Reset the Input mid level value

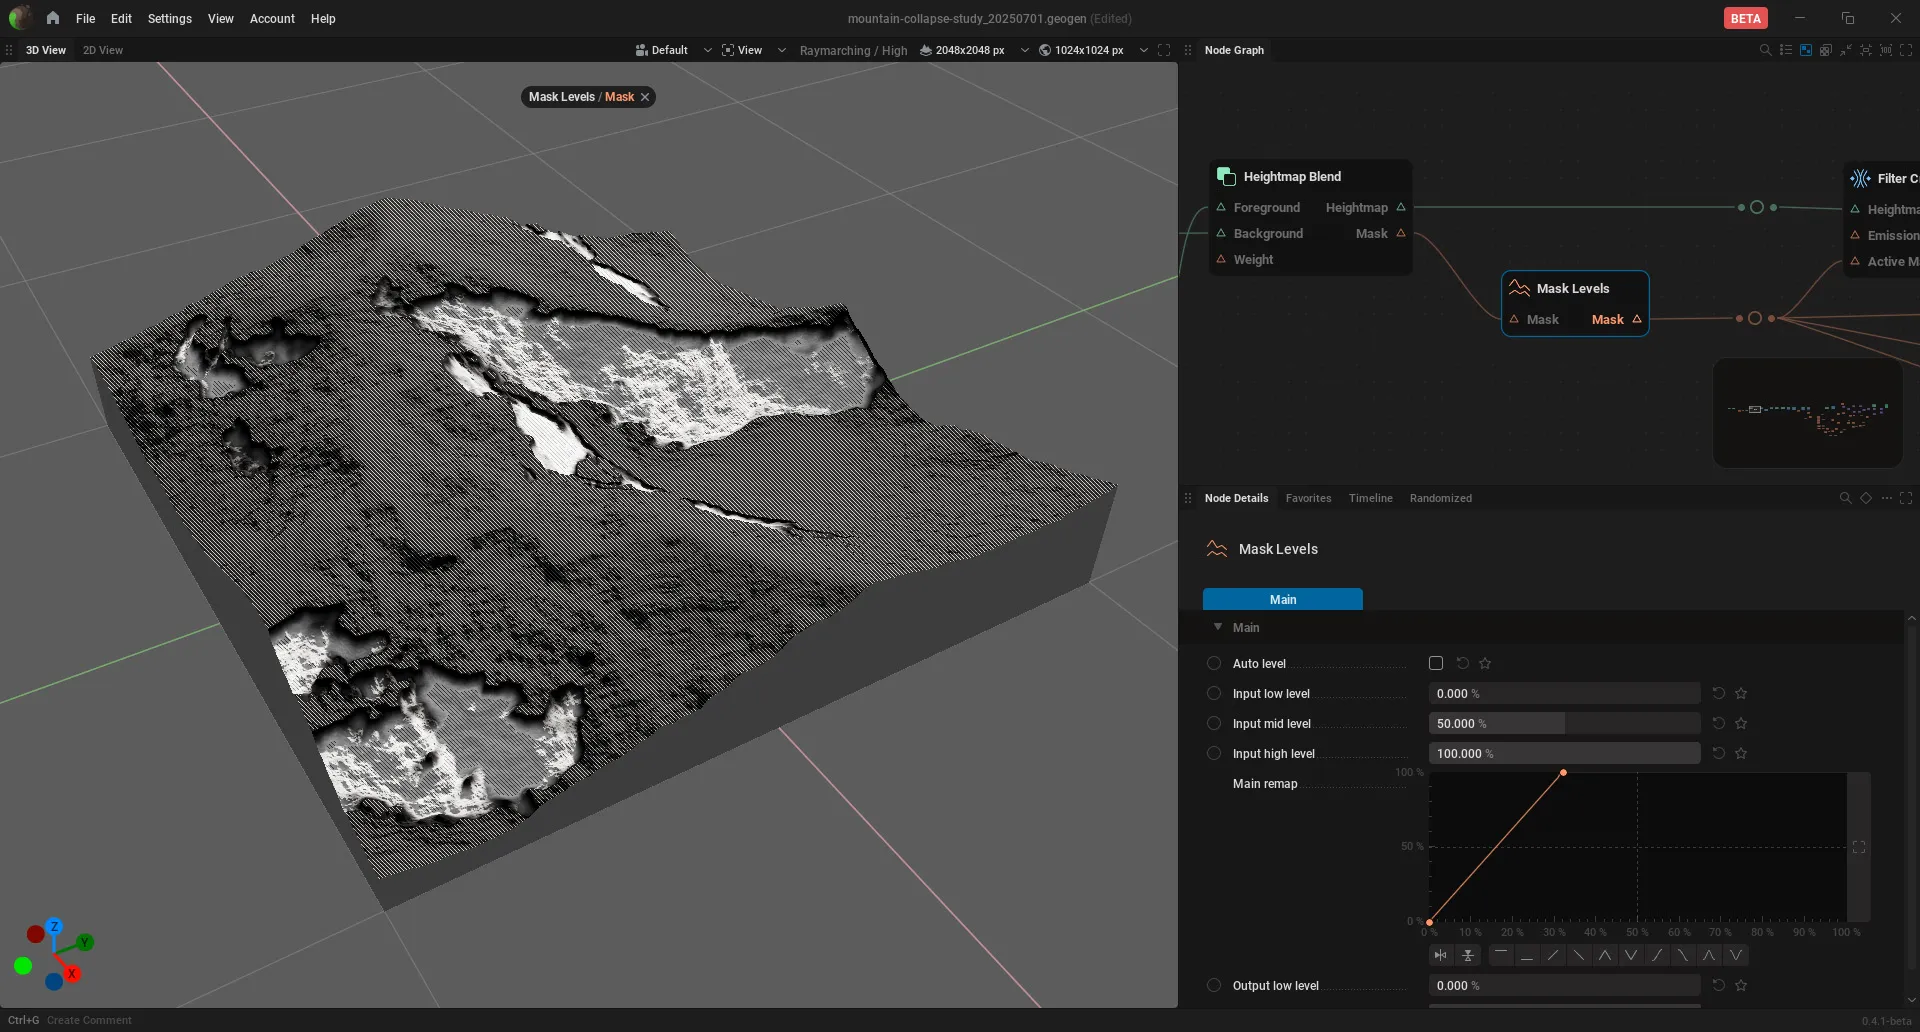[x=1718, y=723]
